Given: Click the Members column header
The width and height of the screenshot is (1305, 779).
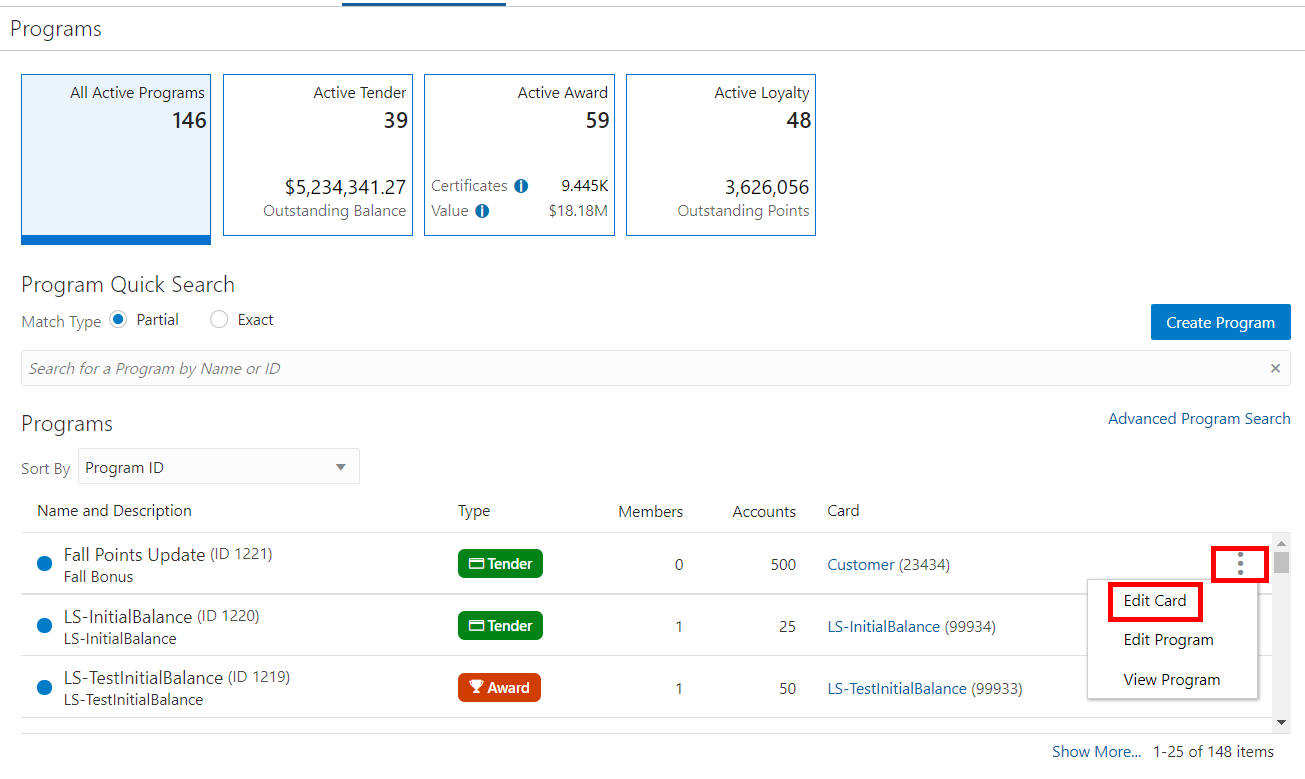Looking at the screenshot, I should pyautogui.click(x=651, y=511).
